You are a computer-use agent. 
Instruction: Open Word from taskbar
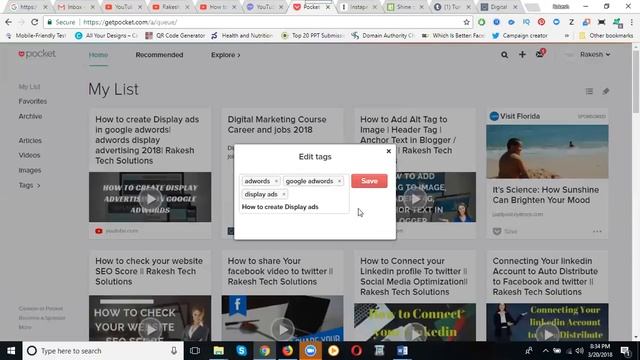(402, 351)
